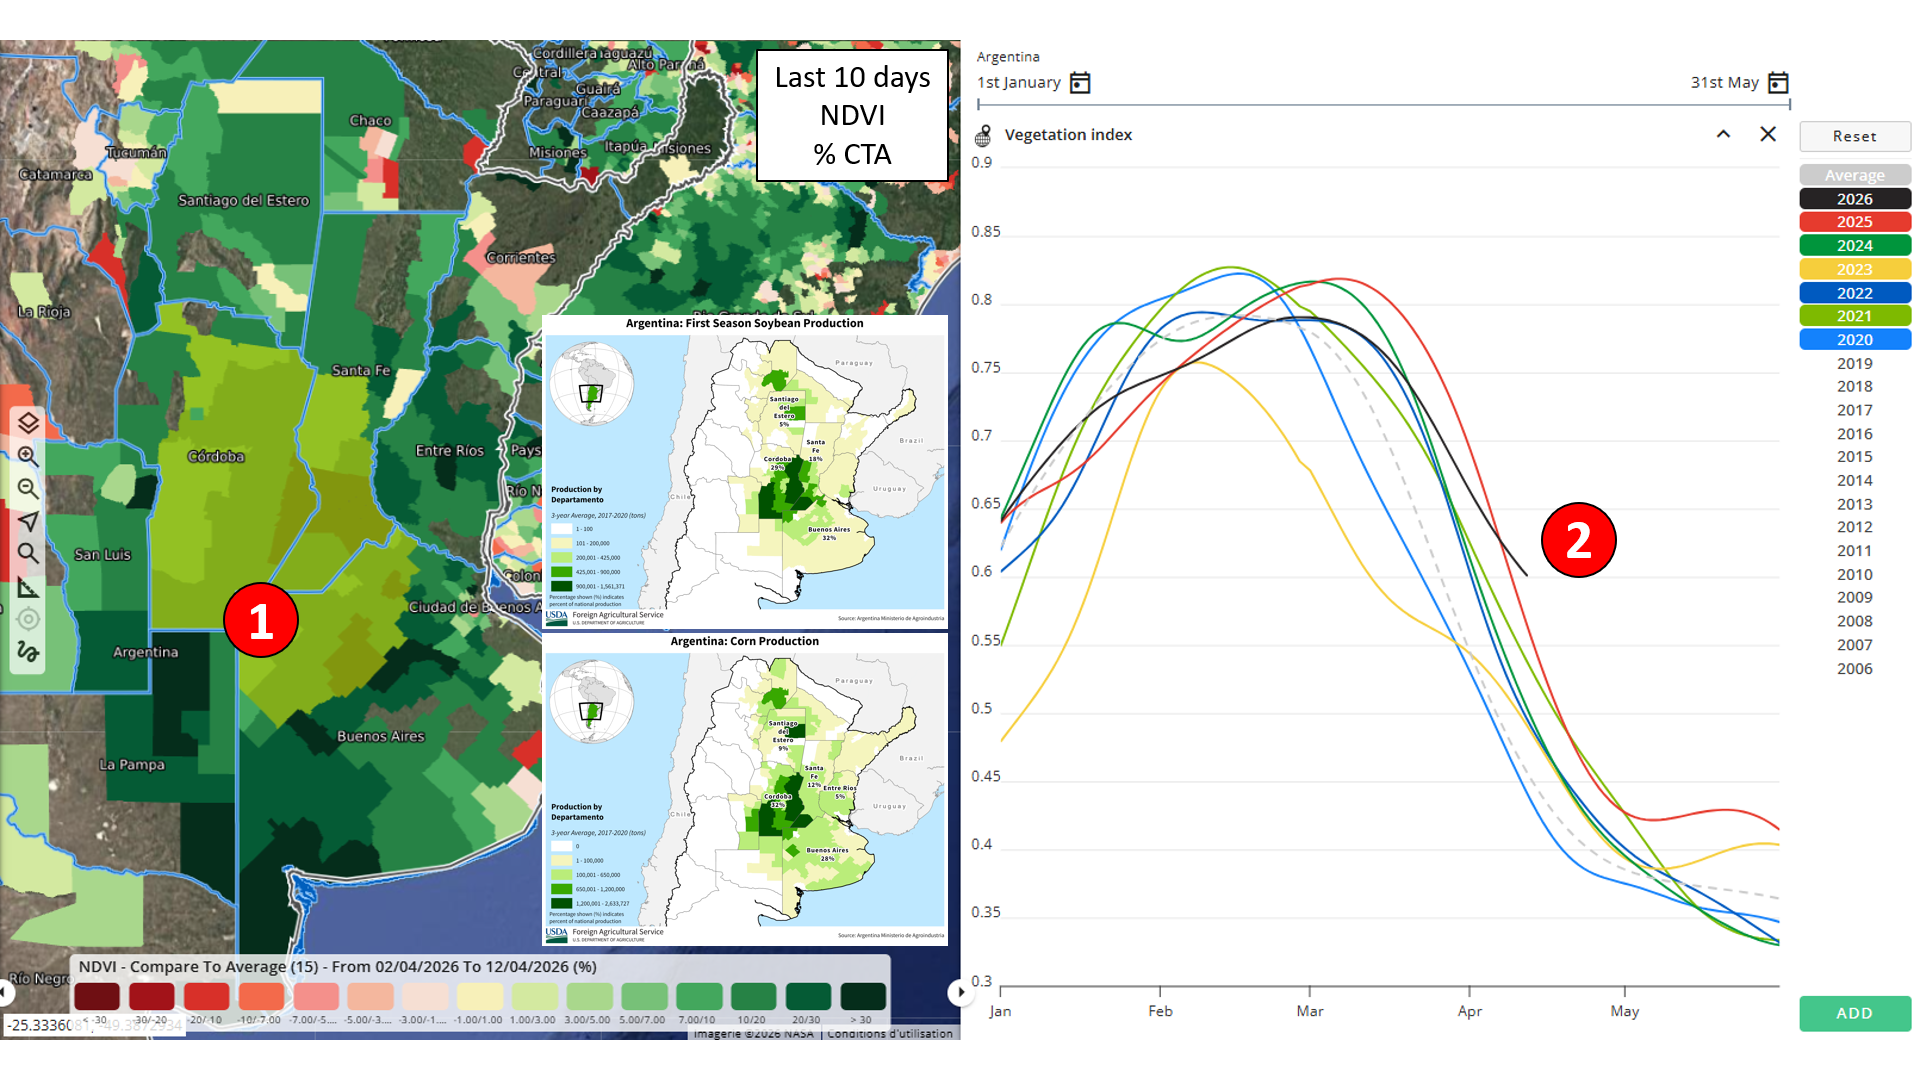Screen dimensions: 1920x1080
Task: Toggle the 2023 year series
Action: (x=1854, y=269)
